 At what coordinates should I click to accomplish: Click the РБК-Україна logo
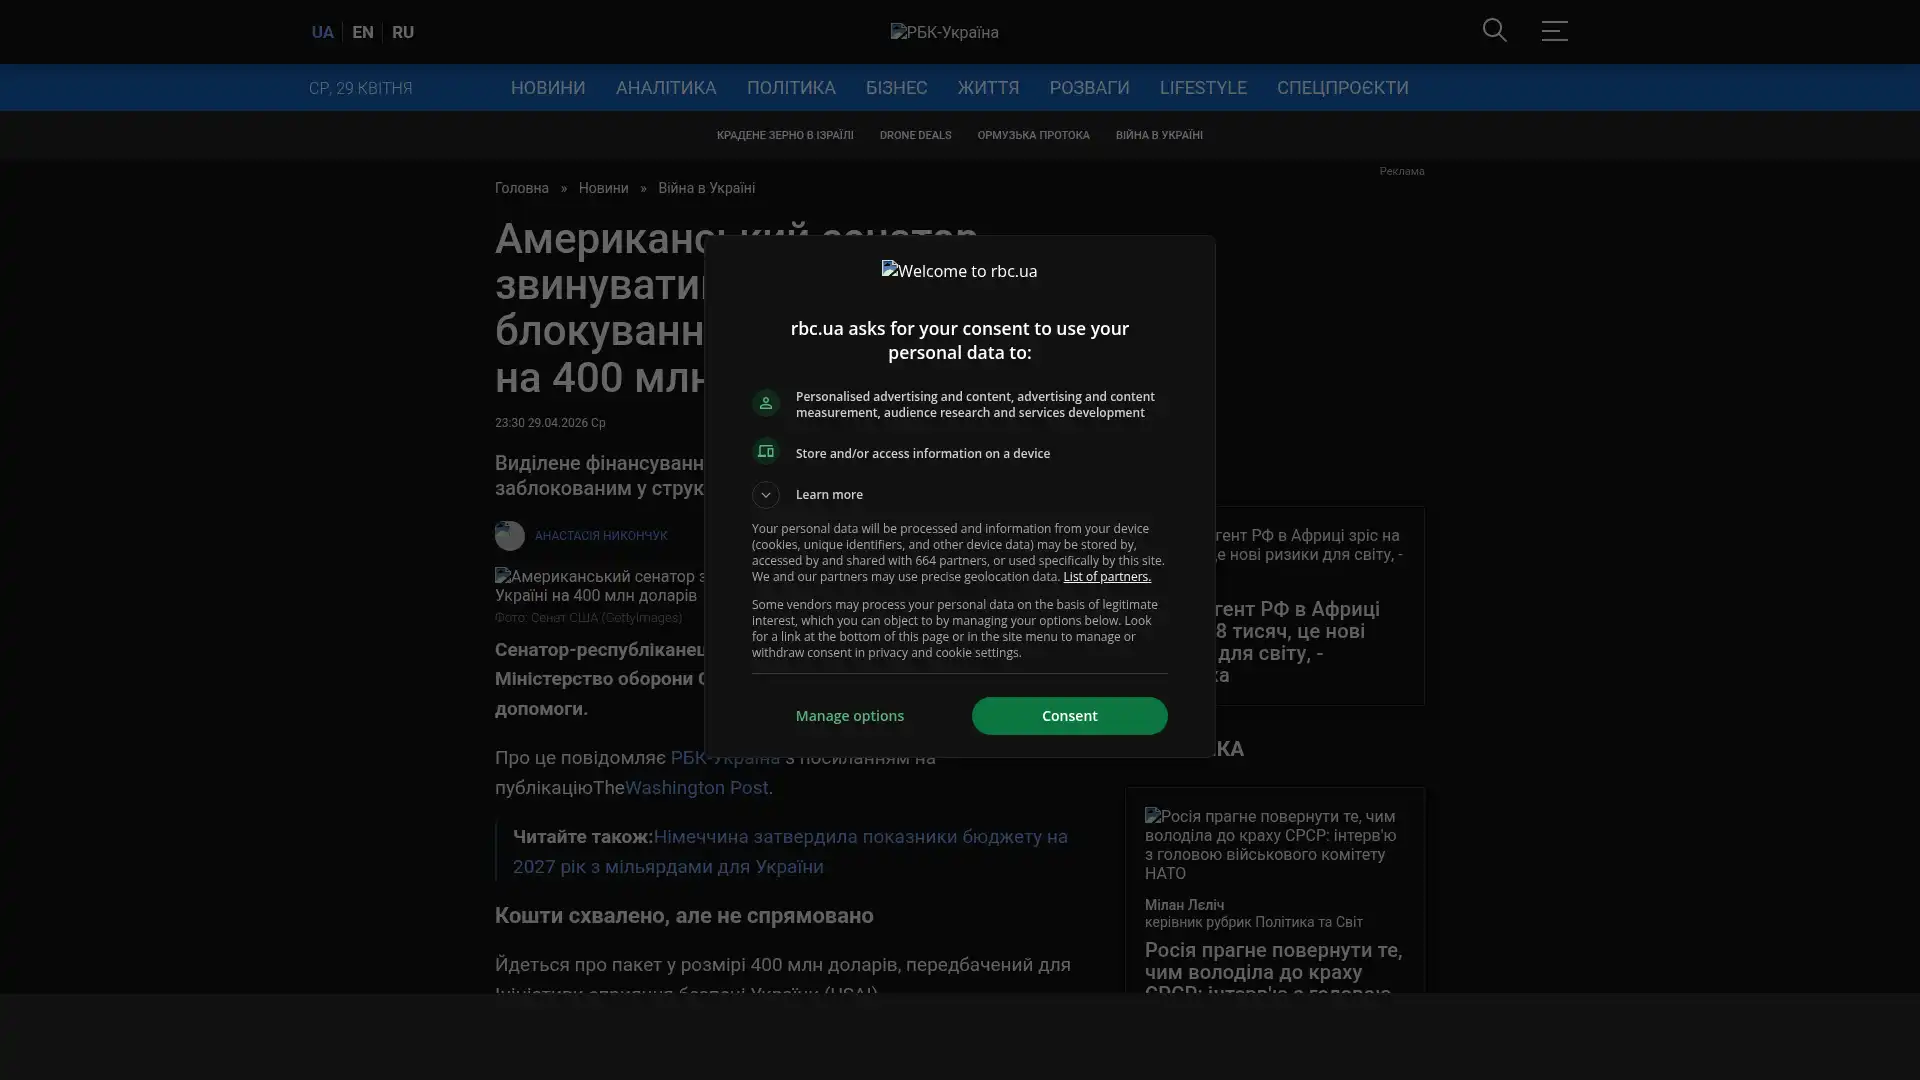[944, 32]
